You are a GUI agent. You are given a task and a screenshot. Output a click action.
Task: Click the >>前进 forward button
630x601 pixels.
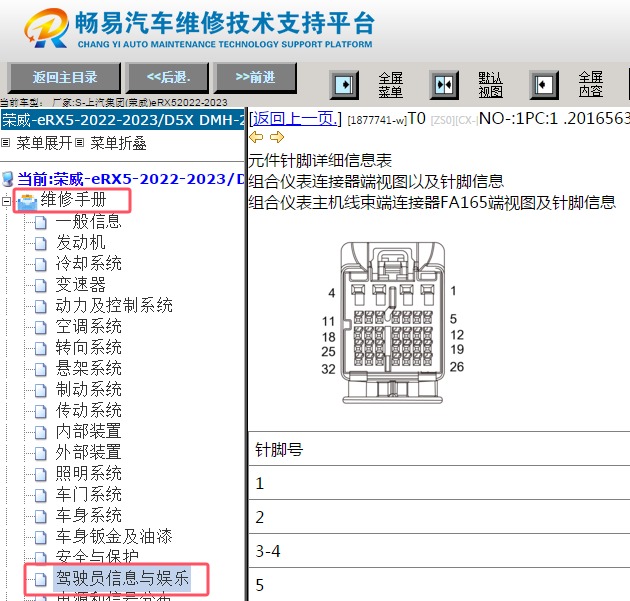[256, 78]
